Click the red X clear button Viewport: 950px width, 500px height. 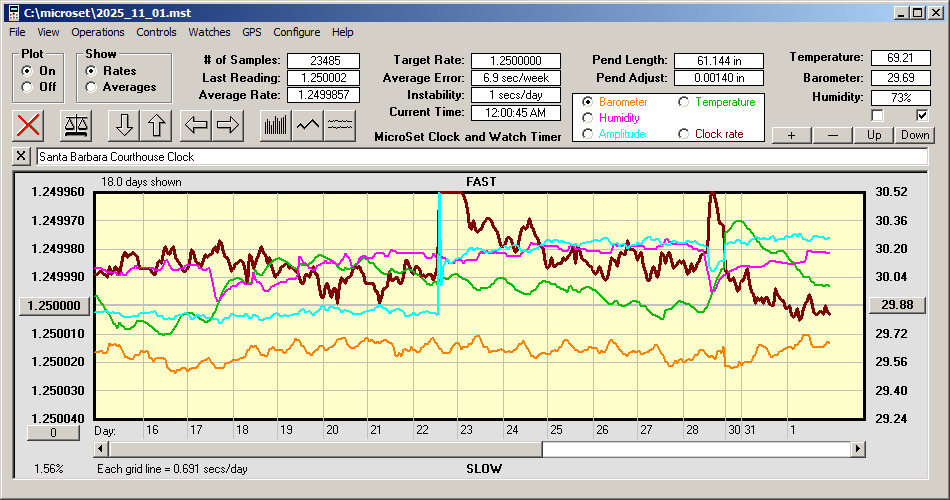(x=30, y=126)
